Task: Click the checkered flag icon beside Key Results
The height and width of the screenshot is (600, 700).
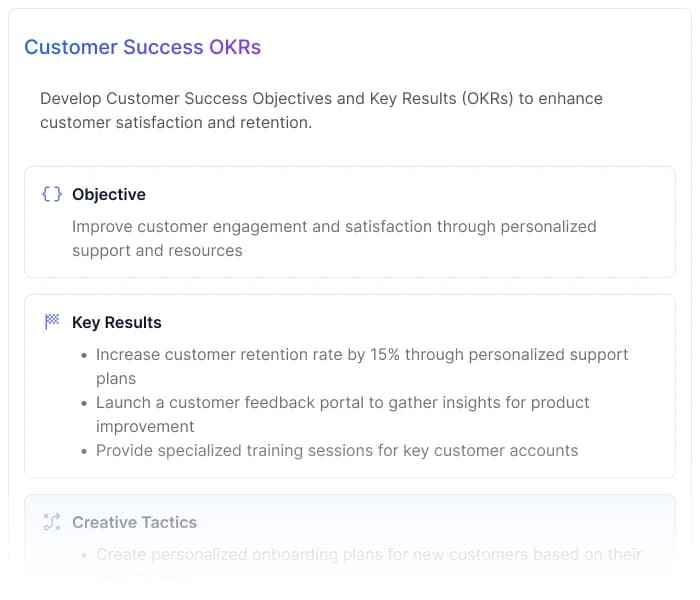Action: coord(52,322)
